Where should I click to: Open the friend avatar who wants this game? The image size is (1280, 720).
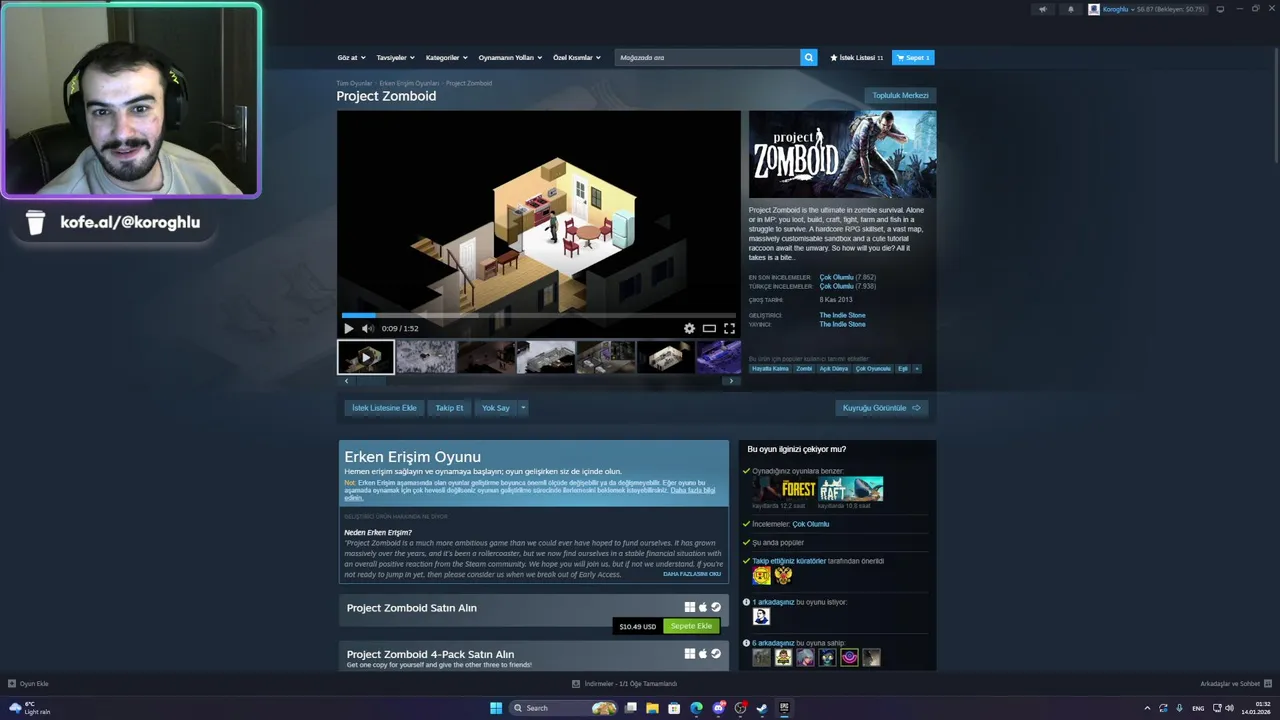(x=762, y=617)
